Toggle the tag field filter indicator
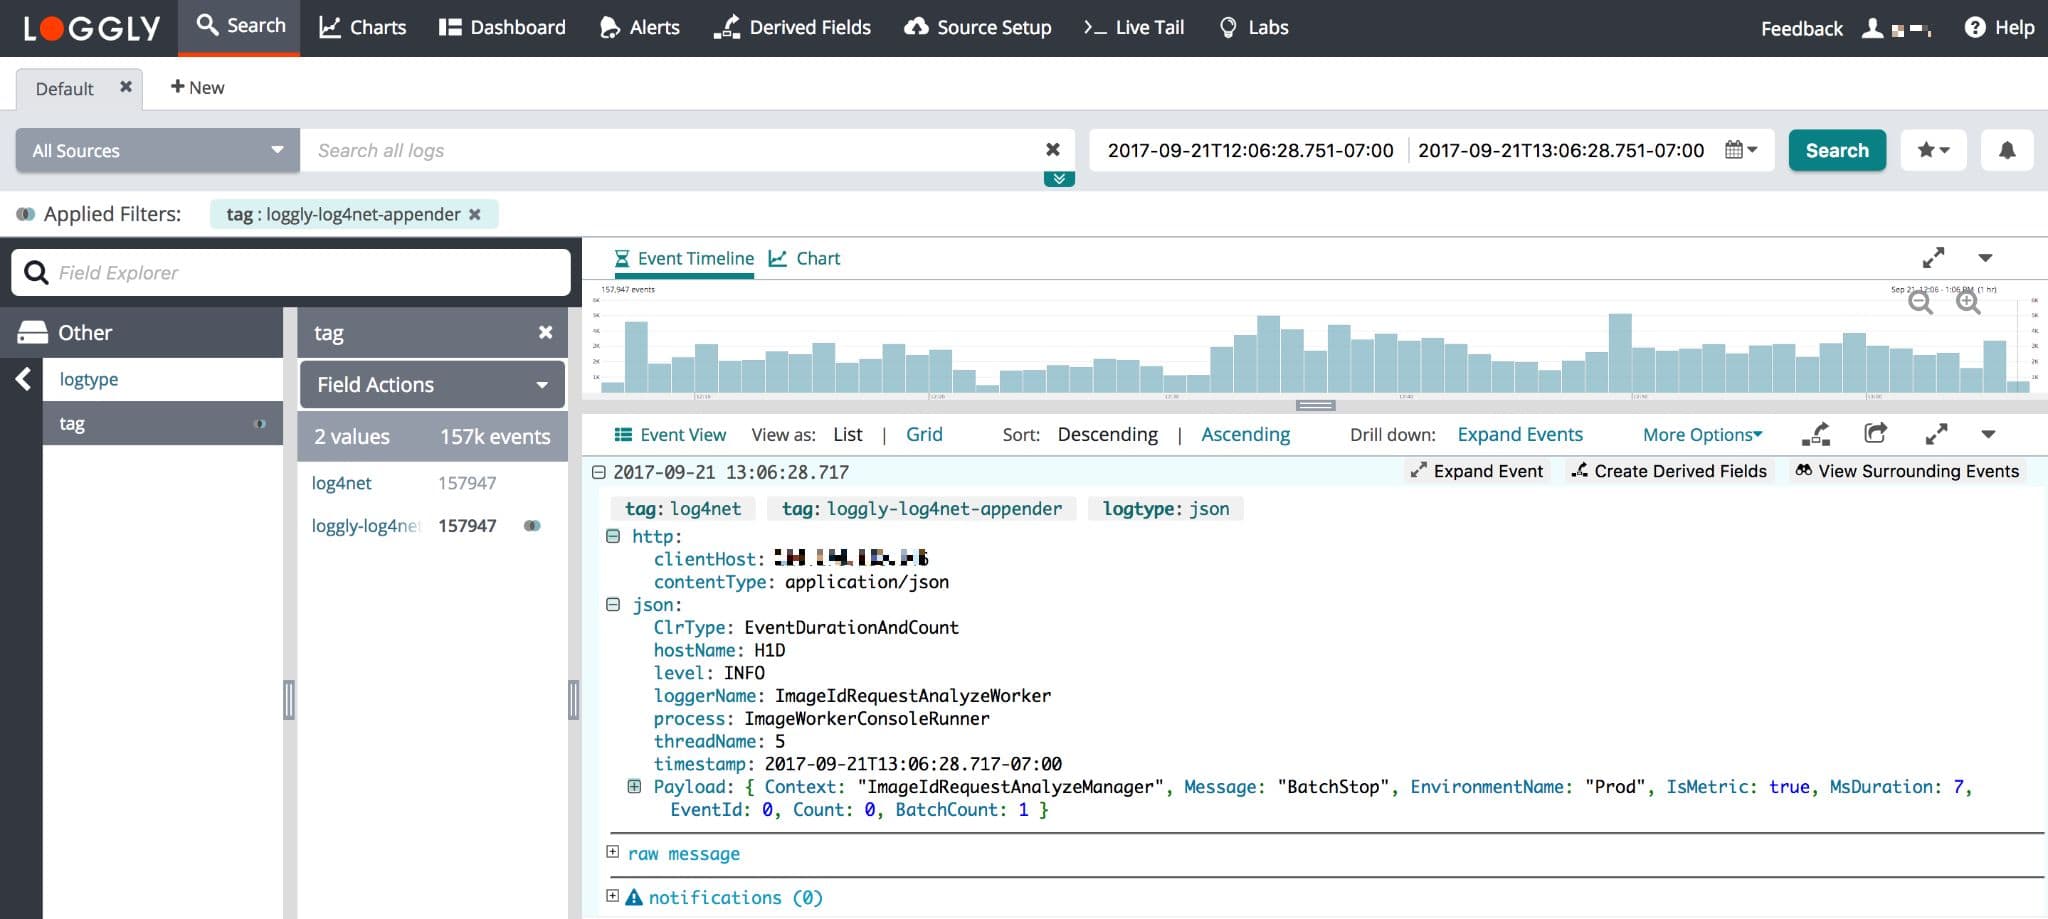Image resolution: width=2048 pixels, height=919 pixels. [260, 424]
